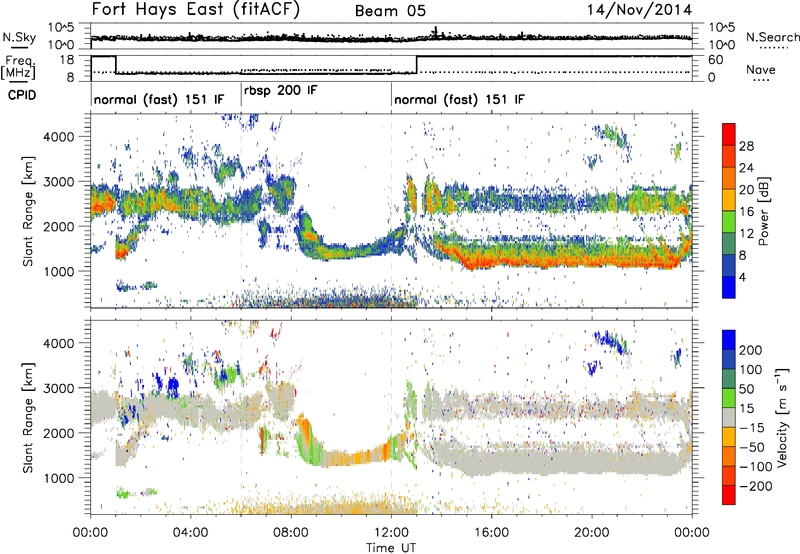Click the red swatch of the Power colorbar

coord(729,134)
